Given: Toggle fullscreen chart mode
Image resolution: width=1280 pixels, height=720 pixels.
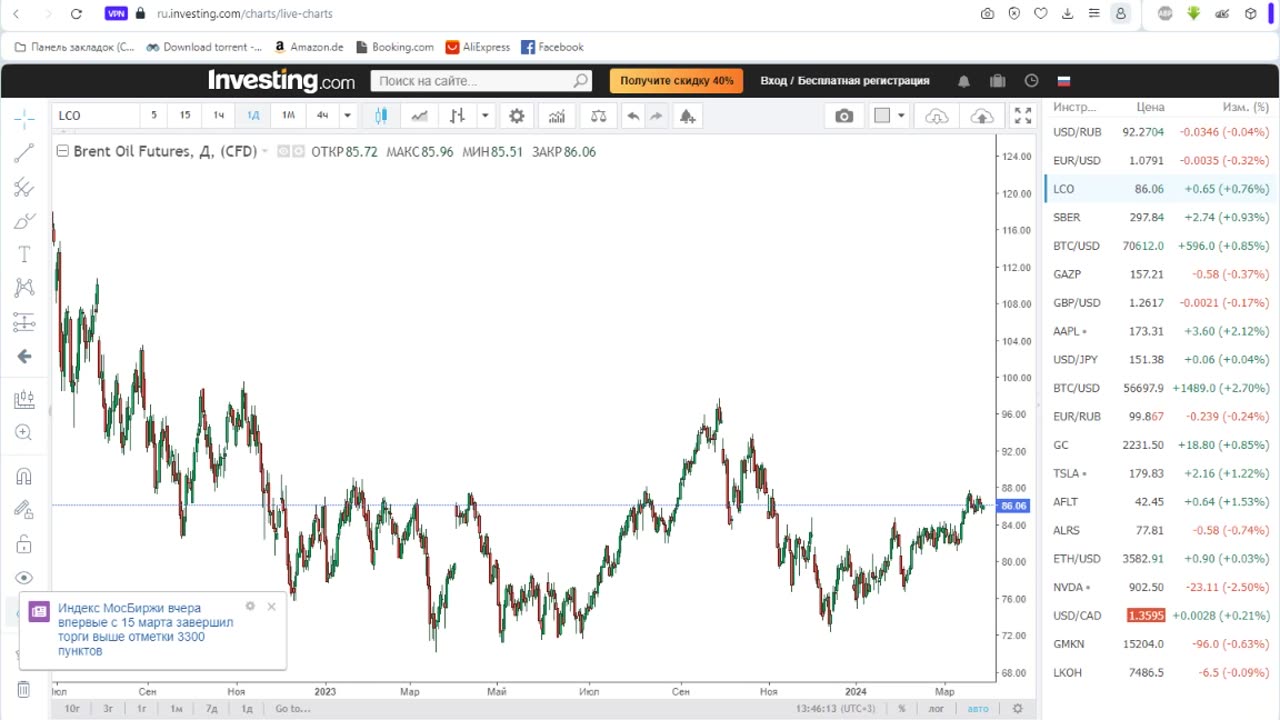Looking at the screenshot, I should coord(1023,116).
